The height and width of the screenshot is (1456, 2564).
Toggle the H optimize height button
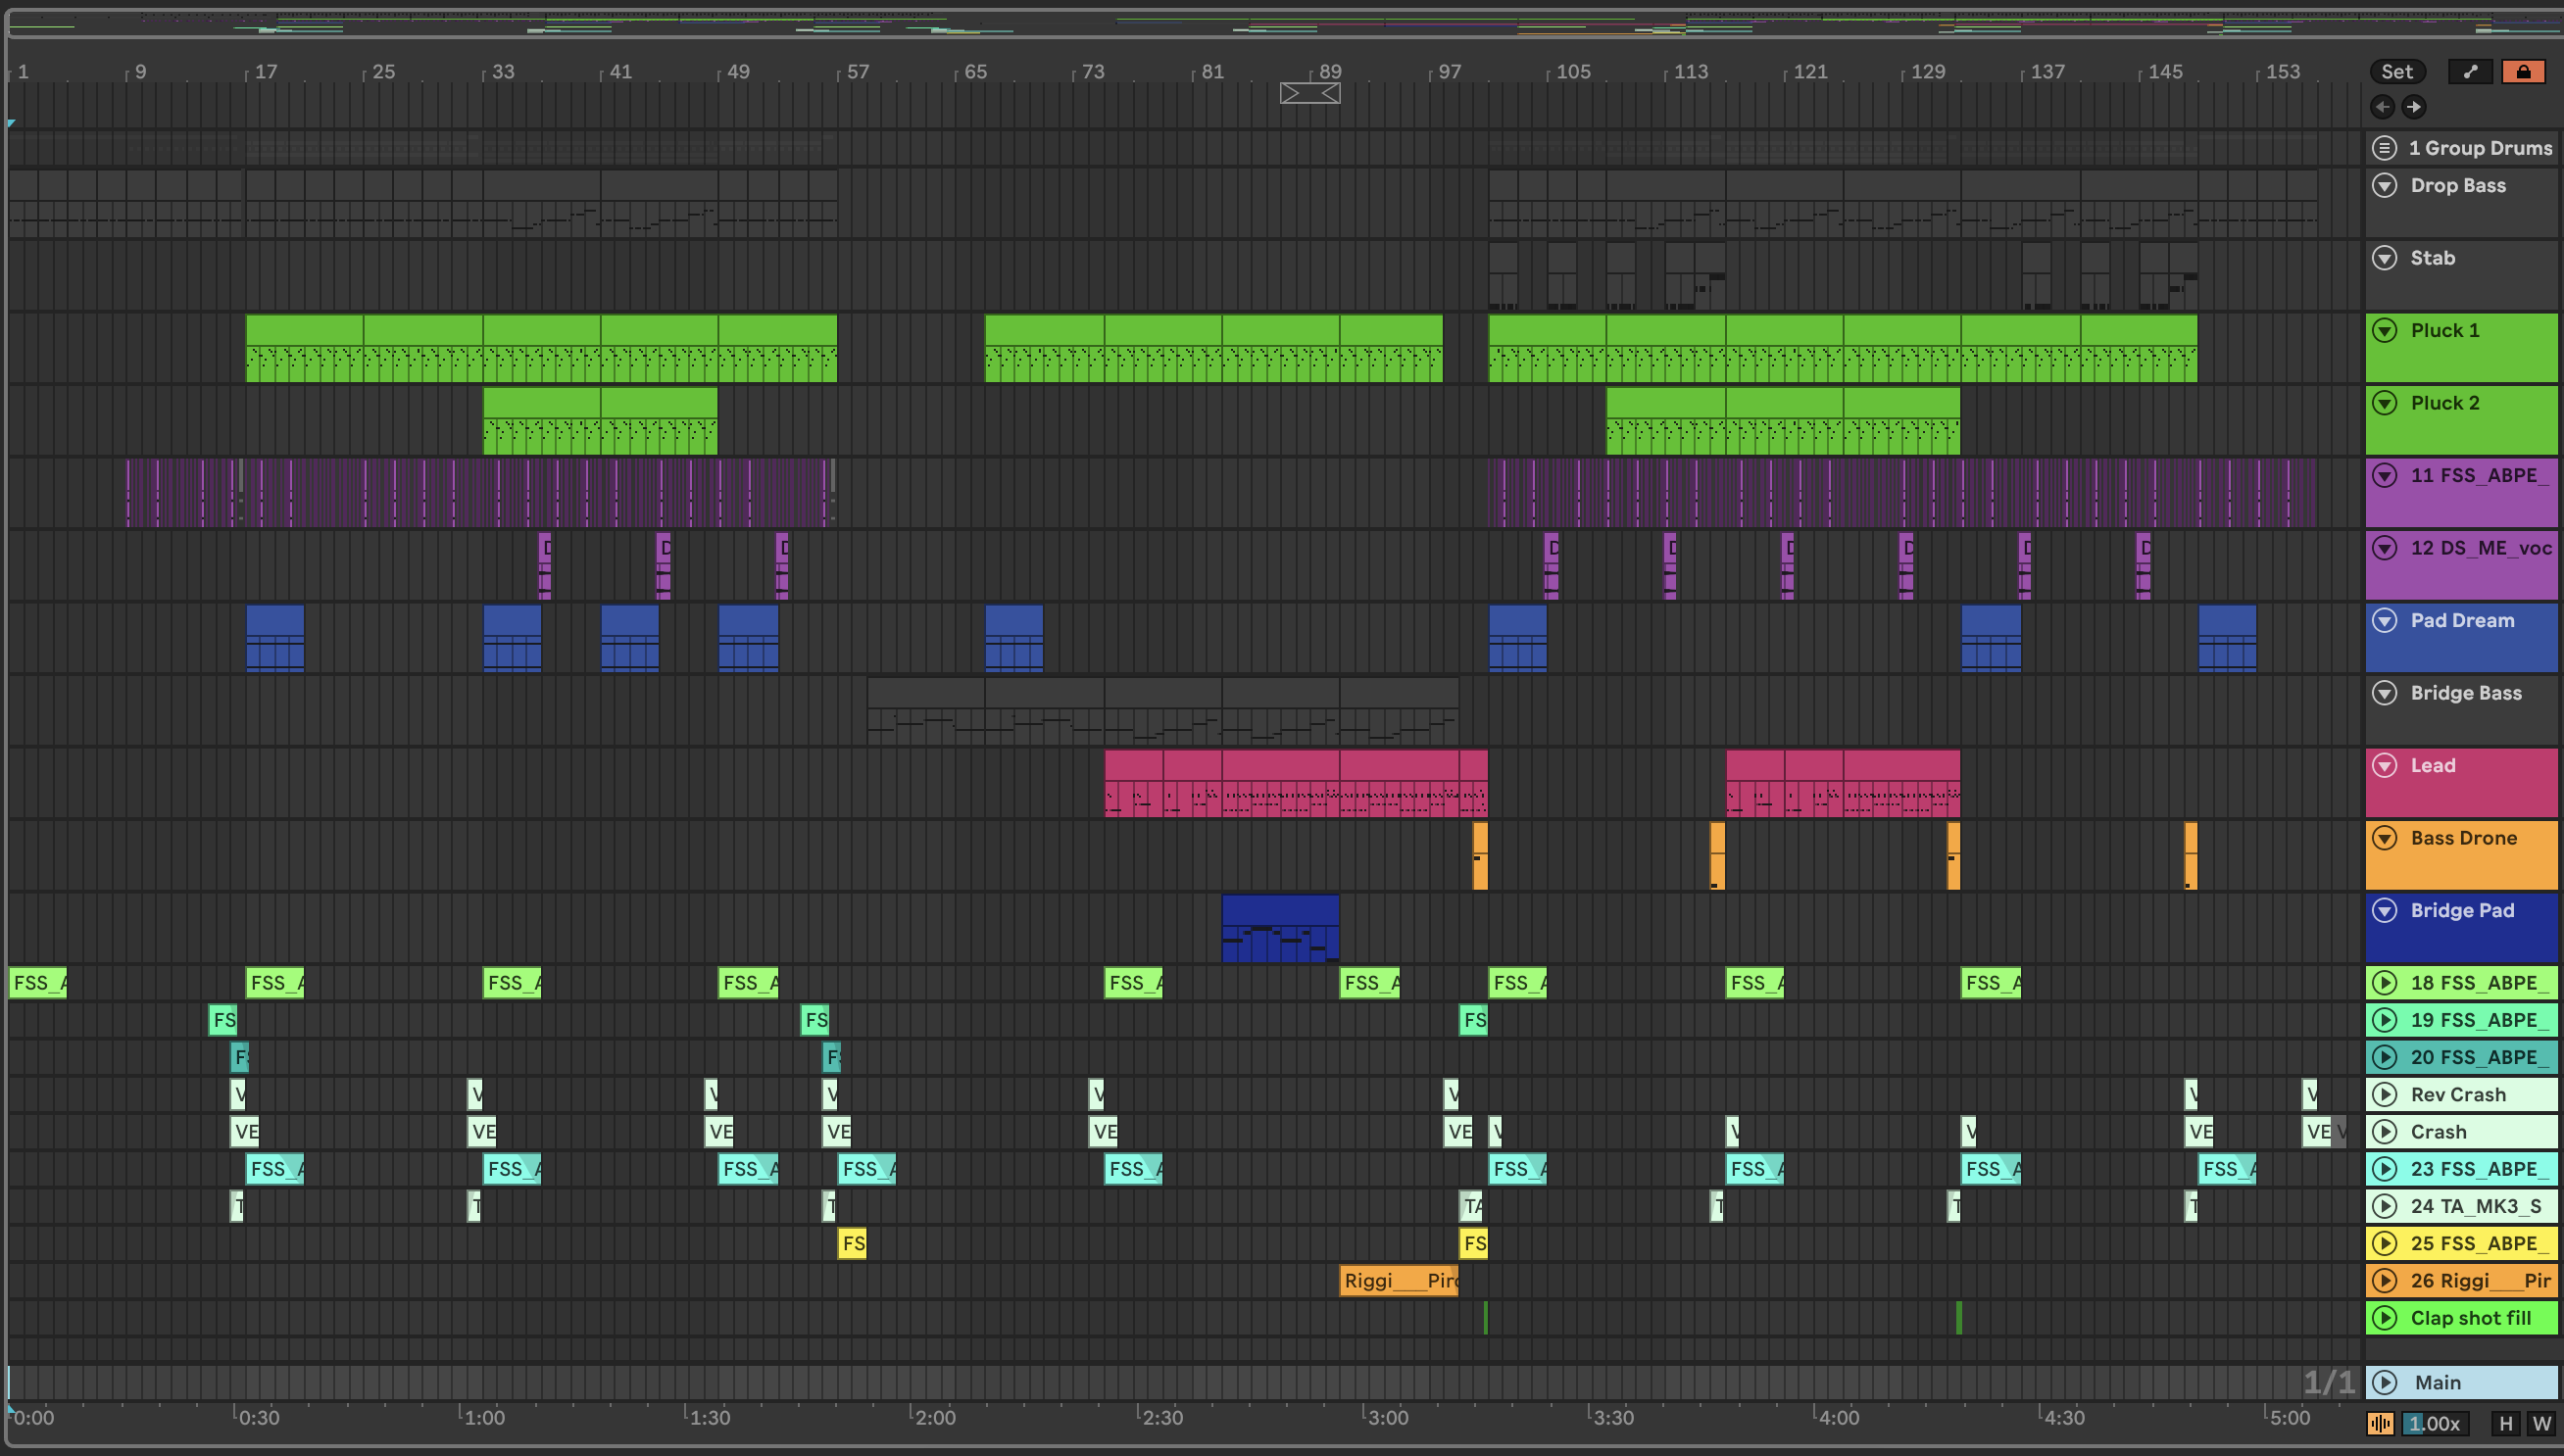tap(2505, 1423)
